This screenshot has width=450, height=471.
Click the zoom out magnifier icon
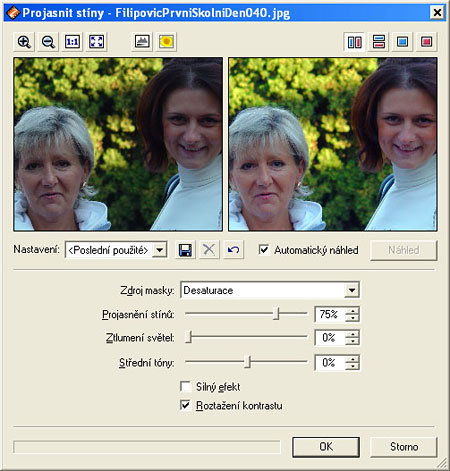coord(48,42)
